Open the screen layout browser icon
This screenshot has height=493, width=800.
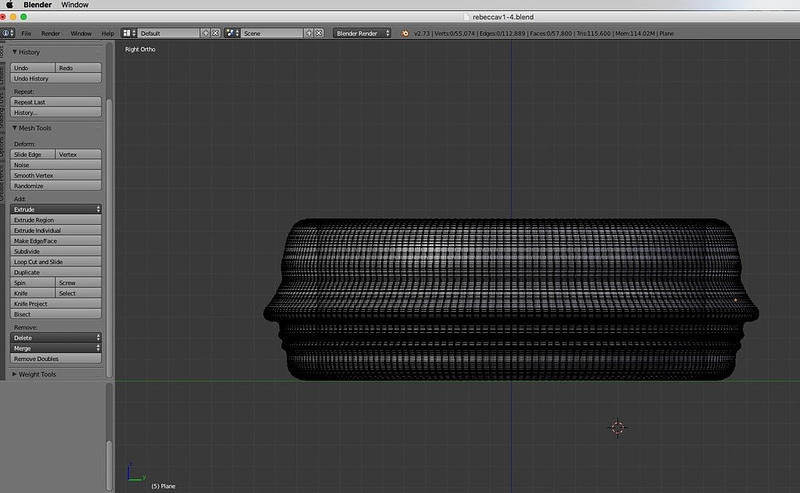pos(129,33)
